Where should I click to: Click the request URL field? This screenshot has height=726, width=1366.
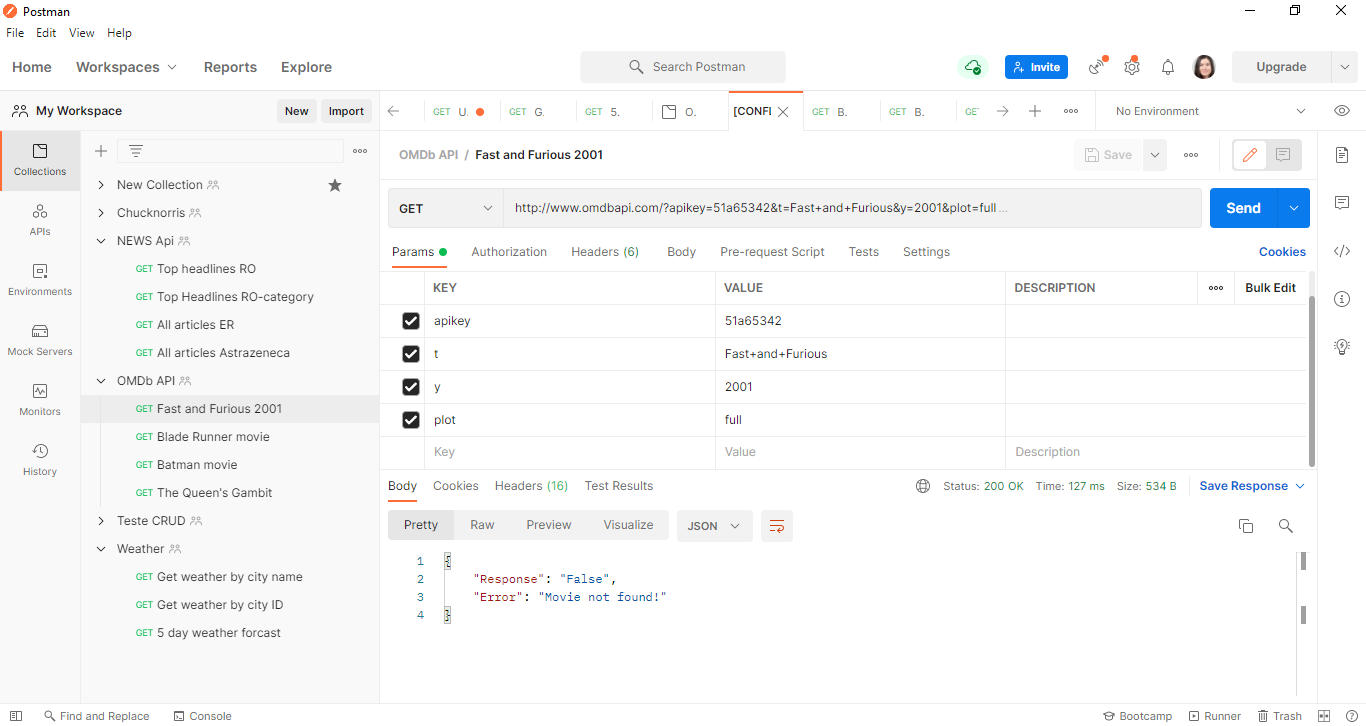[852, 208]
